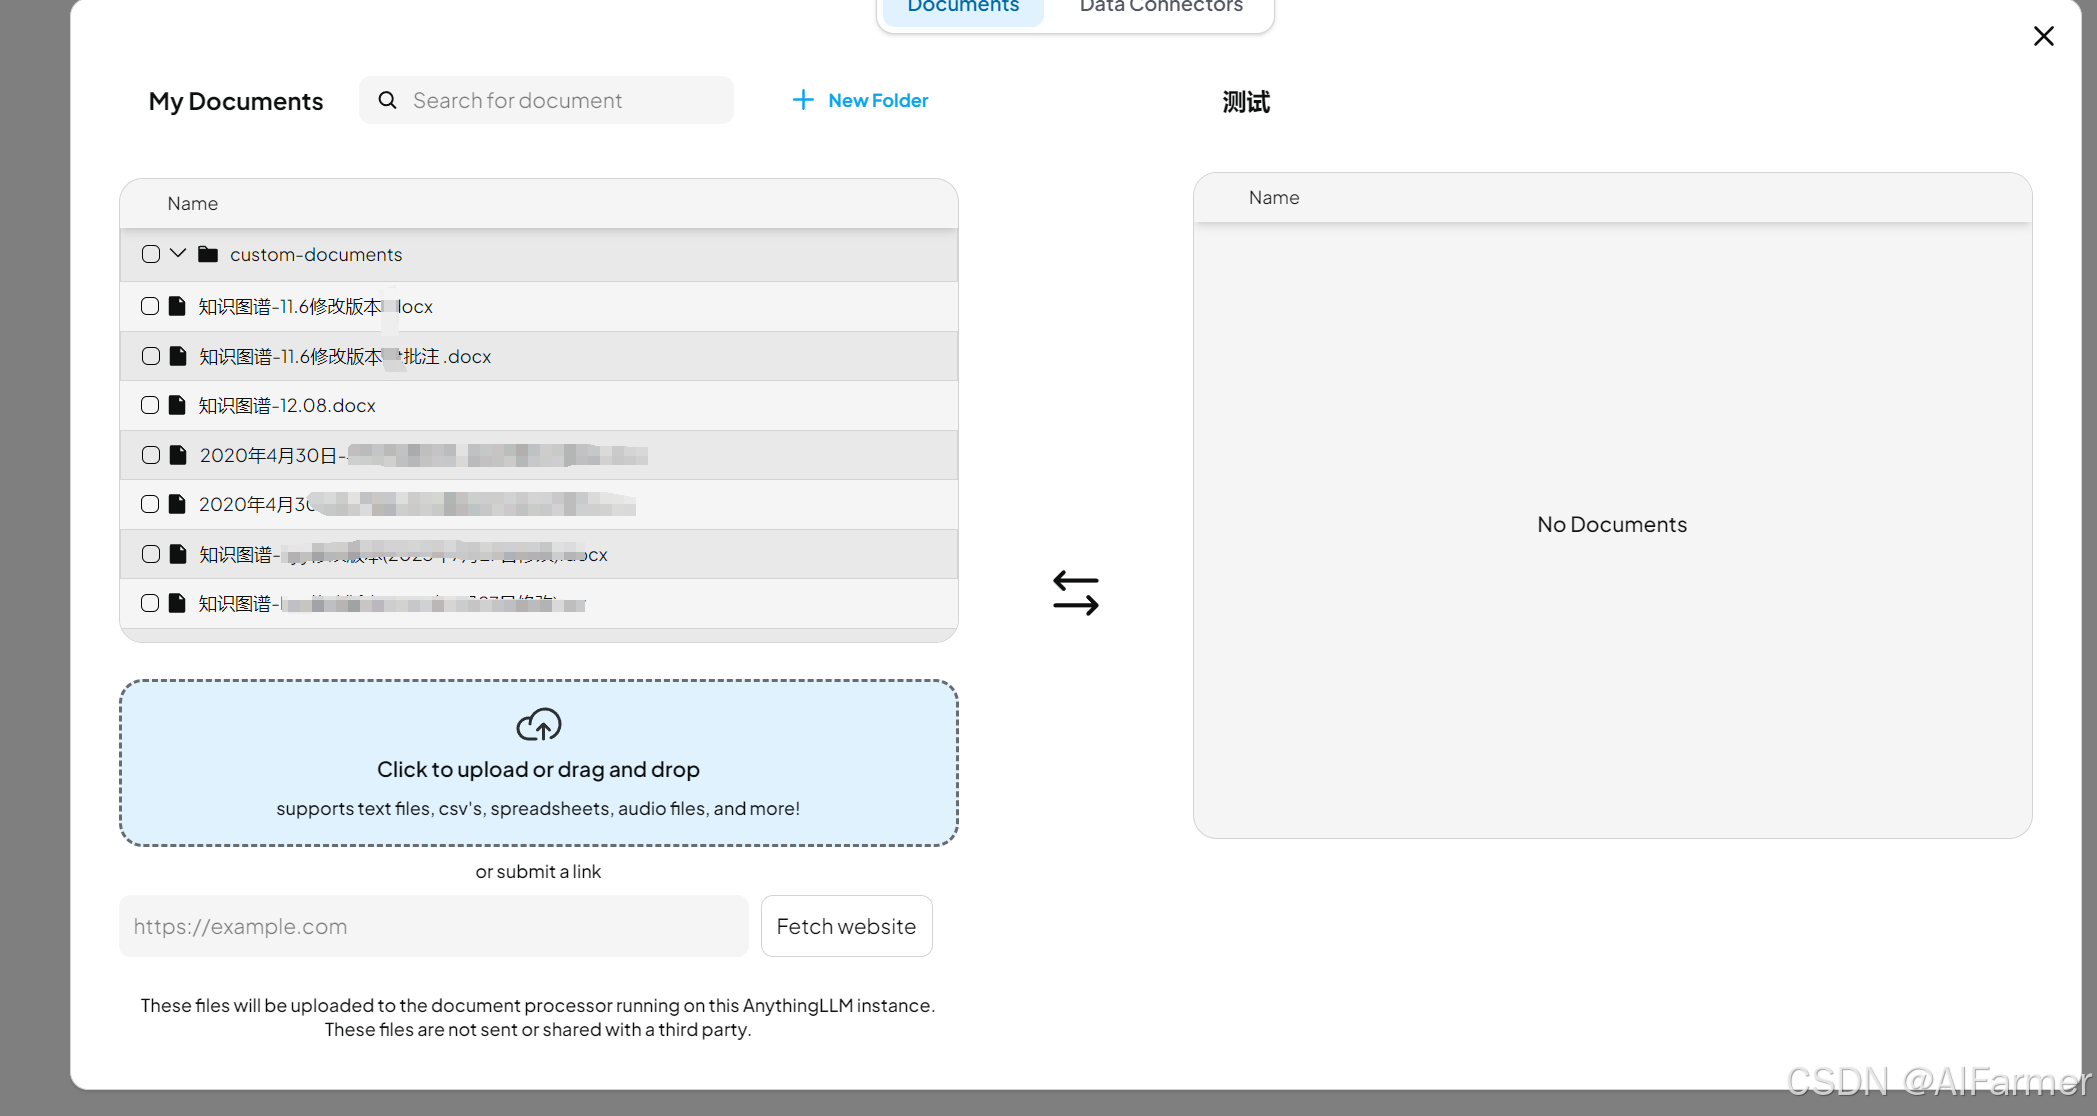
Task: Select the 知识图谱-11.6修改版本 批注.docx row
Action: pos(600,356)
